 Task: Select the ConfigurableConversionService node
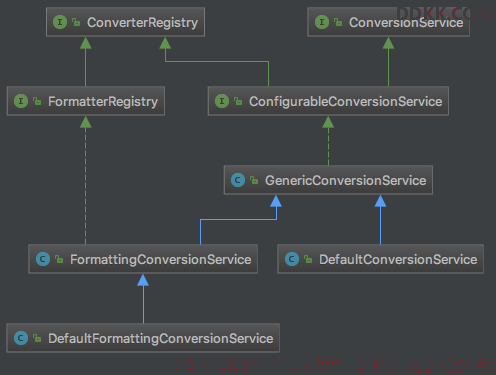tap(328, 101)
